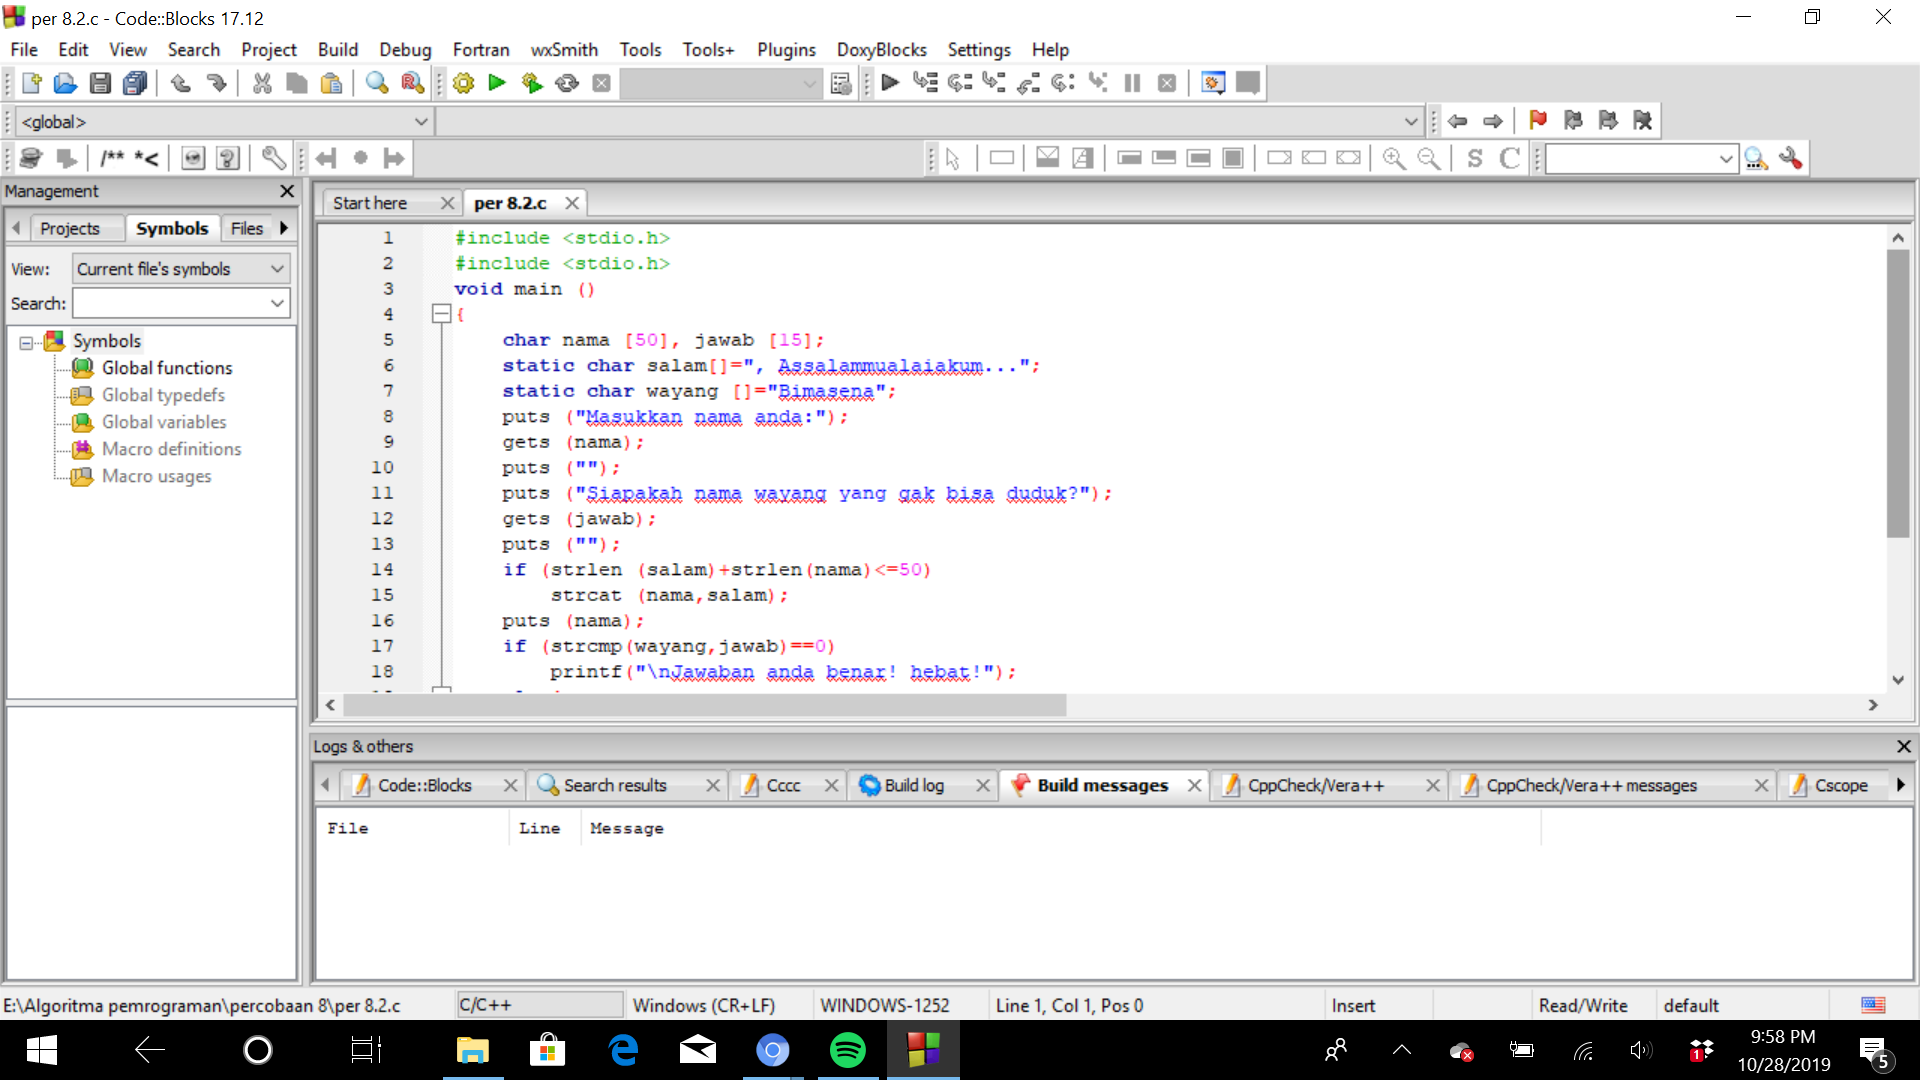Image resolution: width=1920 pixels, height=1080 pixels.
Task: Jump forward using the right arrow icon
Action: click(1493, 121)
